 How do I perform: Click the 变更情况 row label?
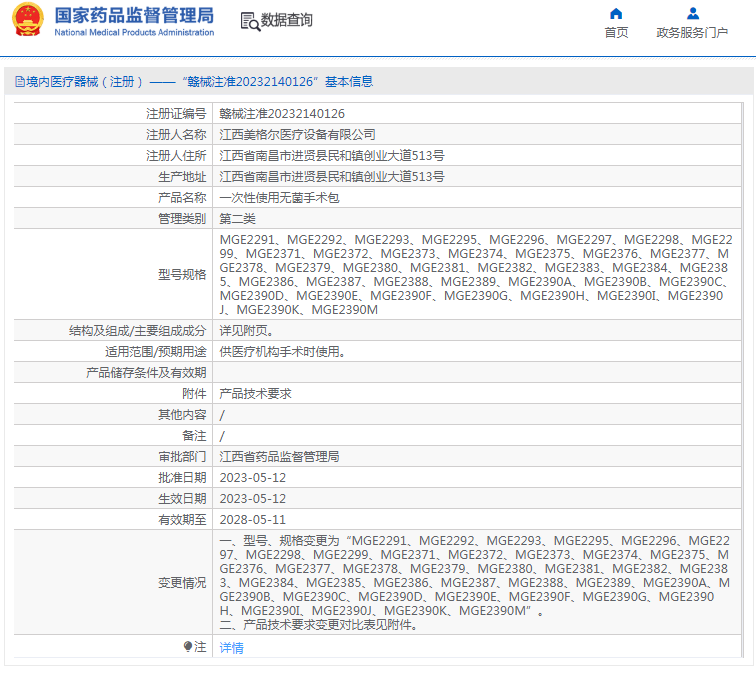click(x=182, y=583)
